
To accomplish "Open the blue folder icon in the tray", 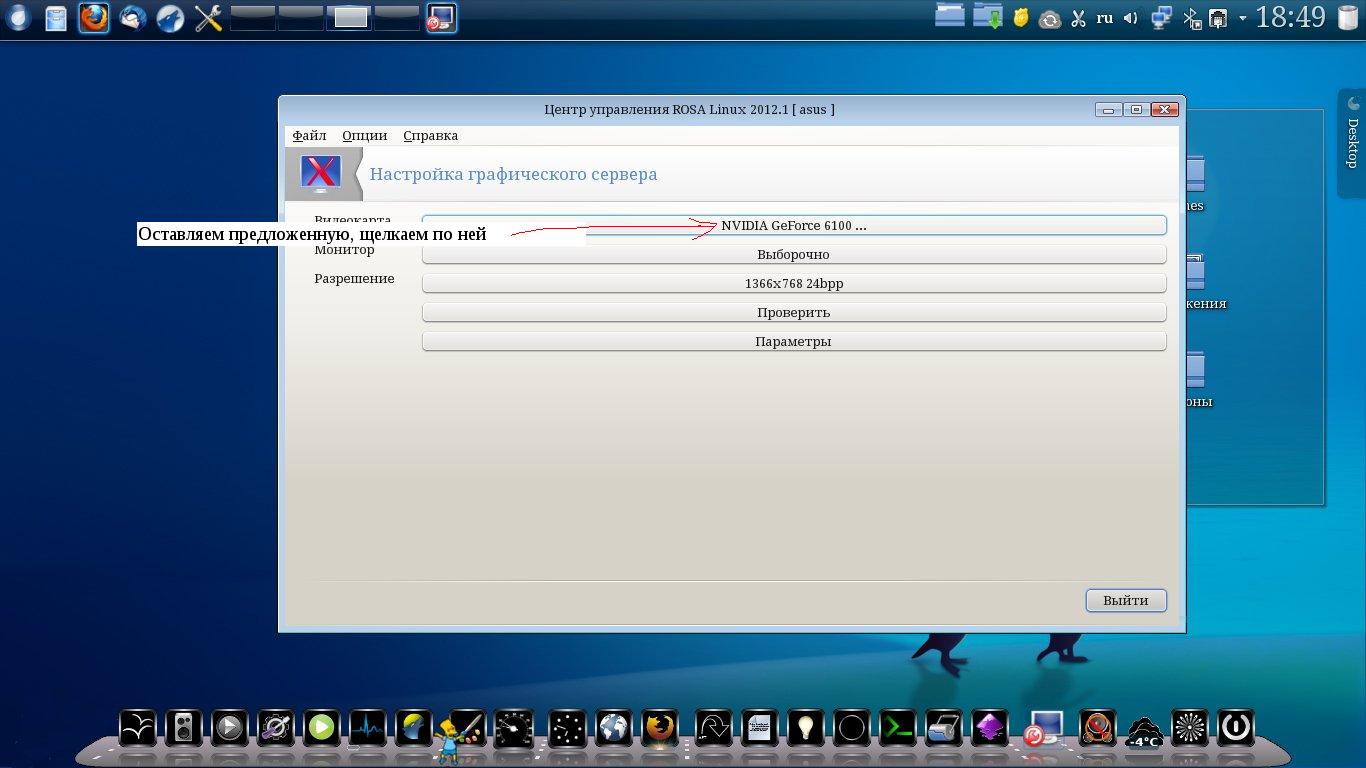I will click(x=950, y=17).
